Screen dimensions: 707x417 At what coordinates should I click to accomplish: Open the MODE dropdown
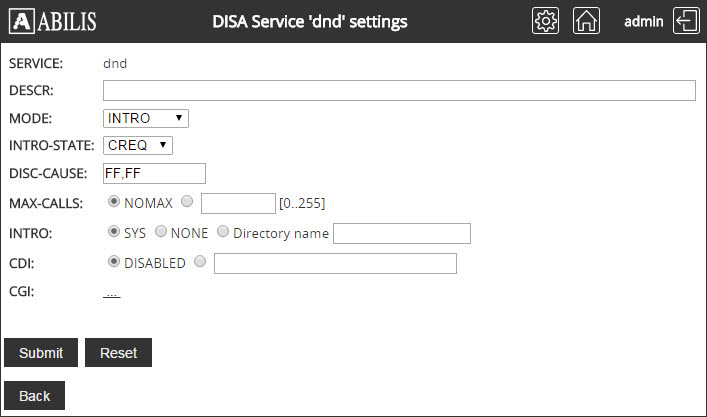click(x=146, y=119)
